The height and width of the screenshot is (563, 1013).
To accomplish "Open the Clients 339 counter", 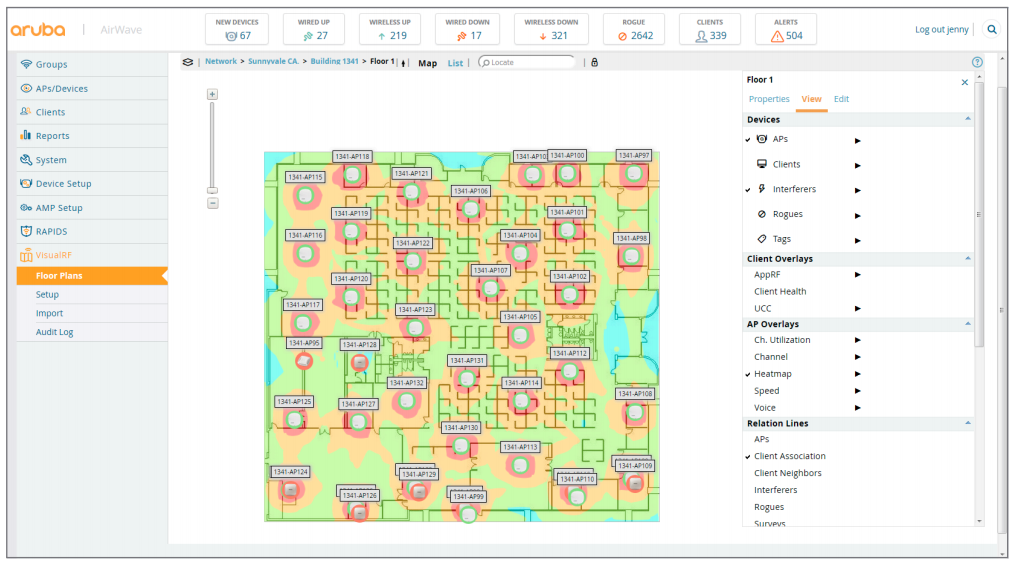I will pyautogui.click(x=709, y=30).
